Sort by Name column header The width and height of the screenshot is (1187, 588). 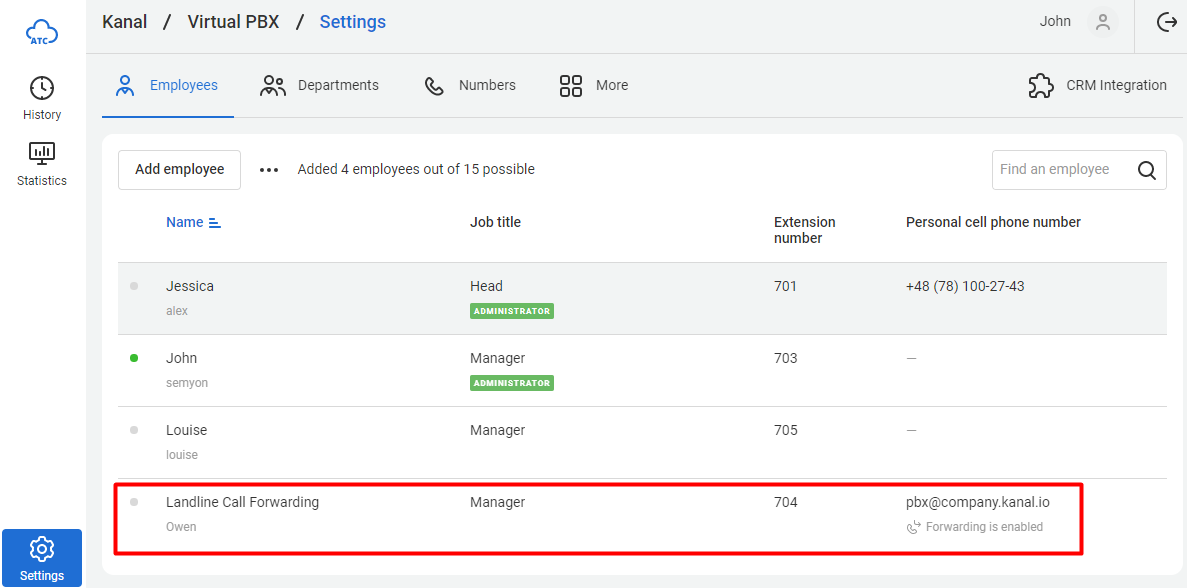point(185,222)
